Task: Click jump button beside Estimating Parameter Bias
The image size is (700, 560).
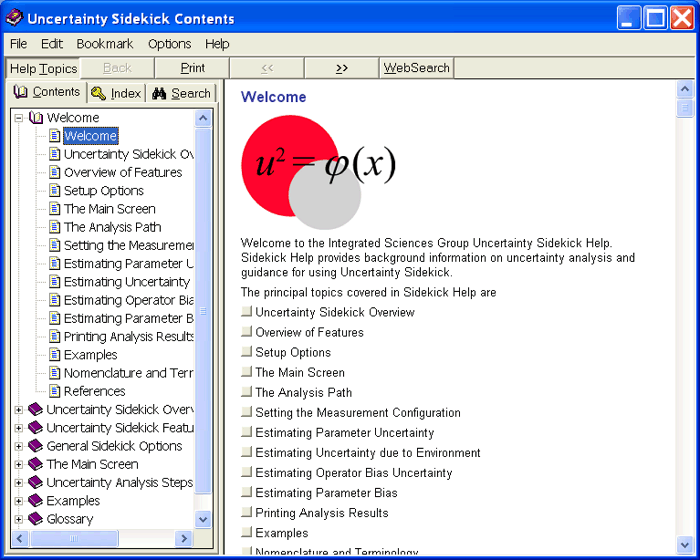Action: coord(246,492)
